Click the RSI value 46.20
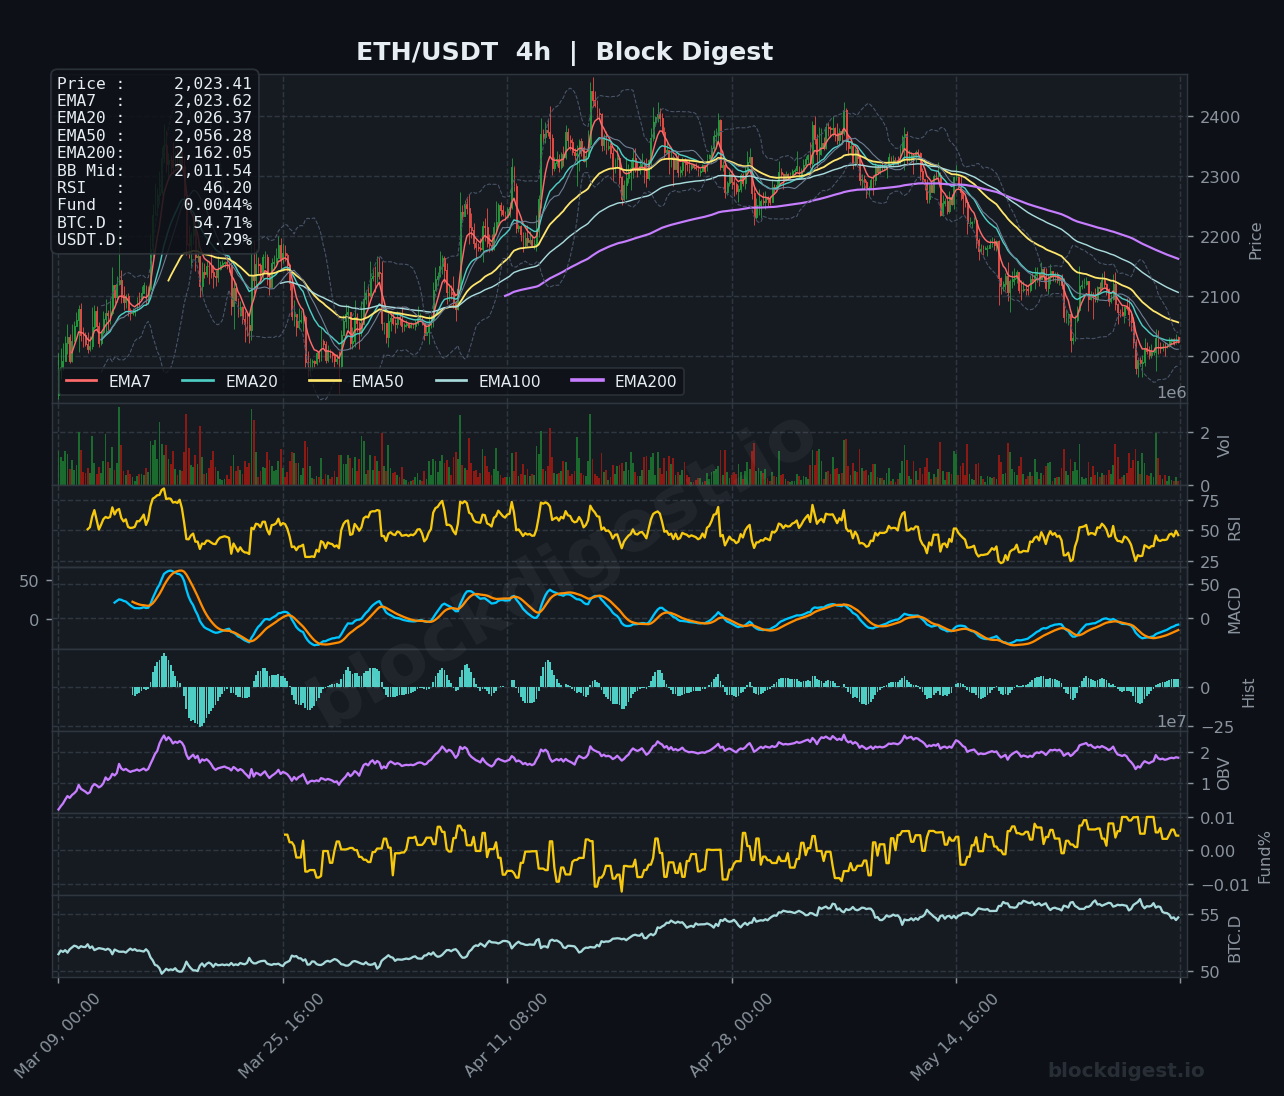 [x=227, y=188]
